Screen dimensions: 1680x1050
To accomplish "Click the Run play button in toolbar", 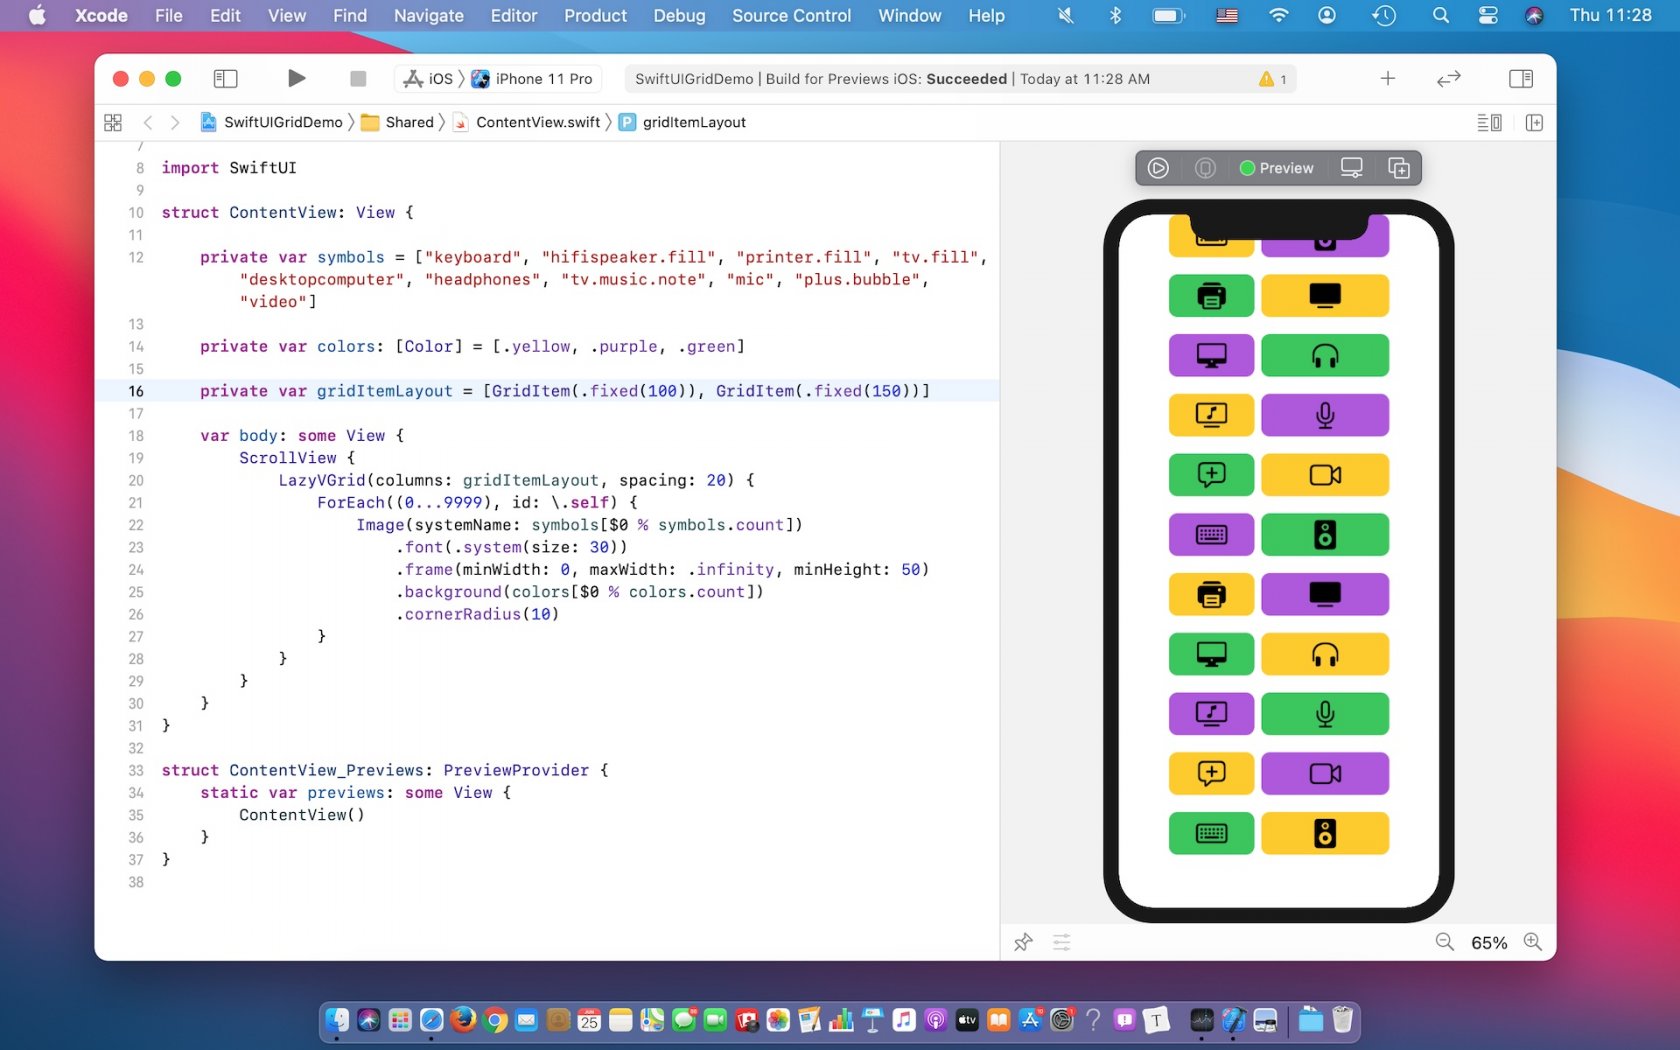I will [x=296, y=79].
